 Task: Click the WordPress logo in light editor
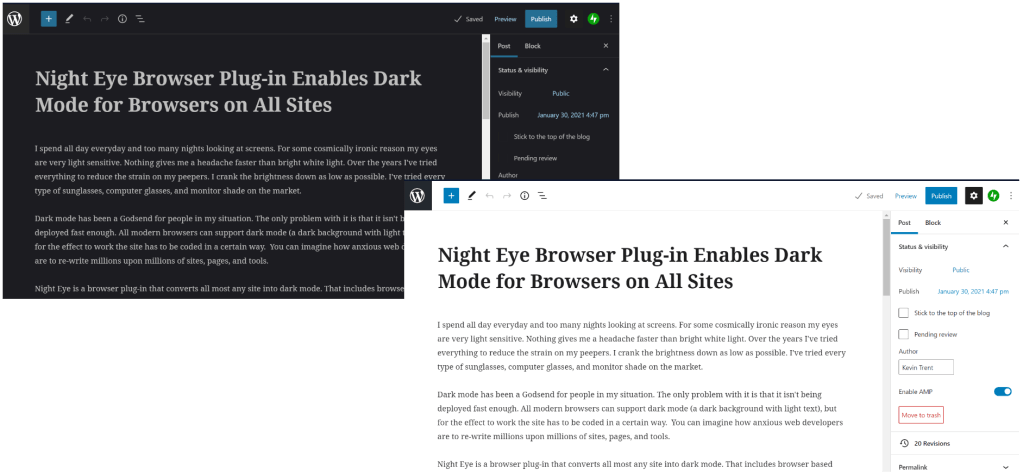point(418,196)
